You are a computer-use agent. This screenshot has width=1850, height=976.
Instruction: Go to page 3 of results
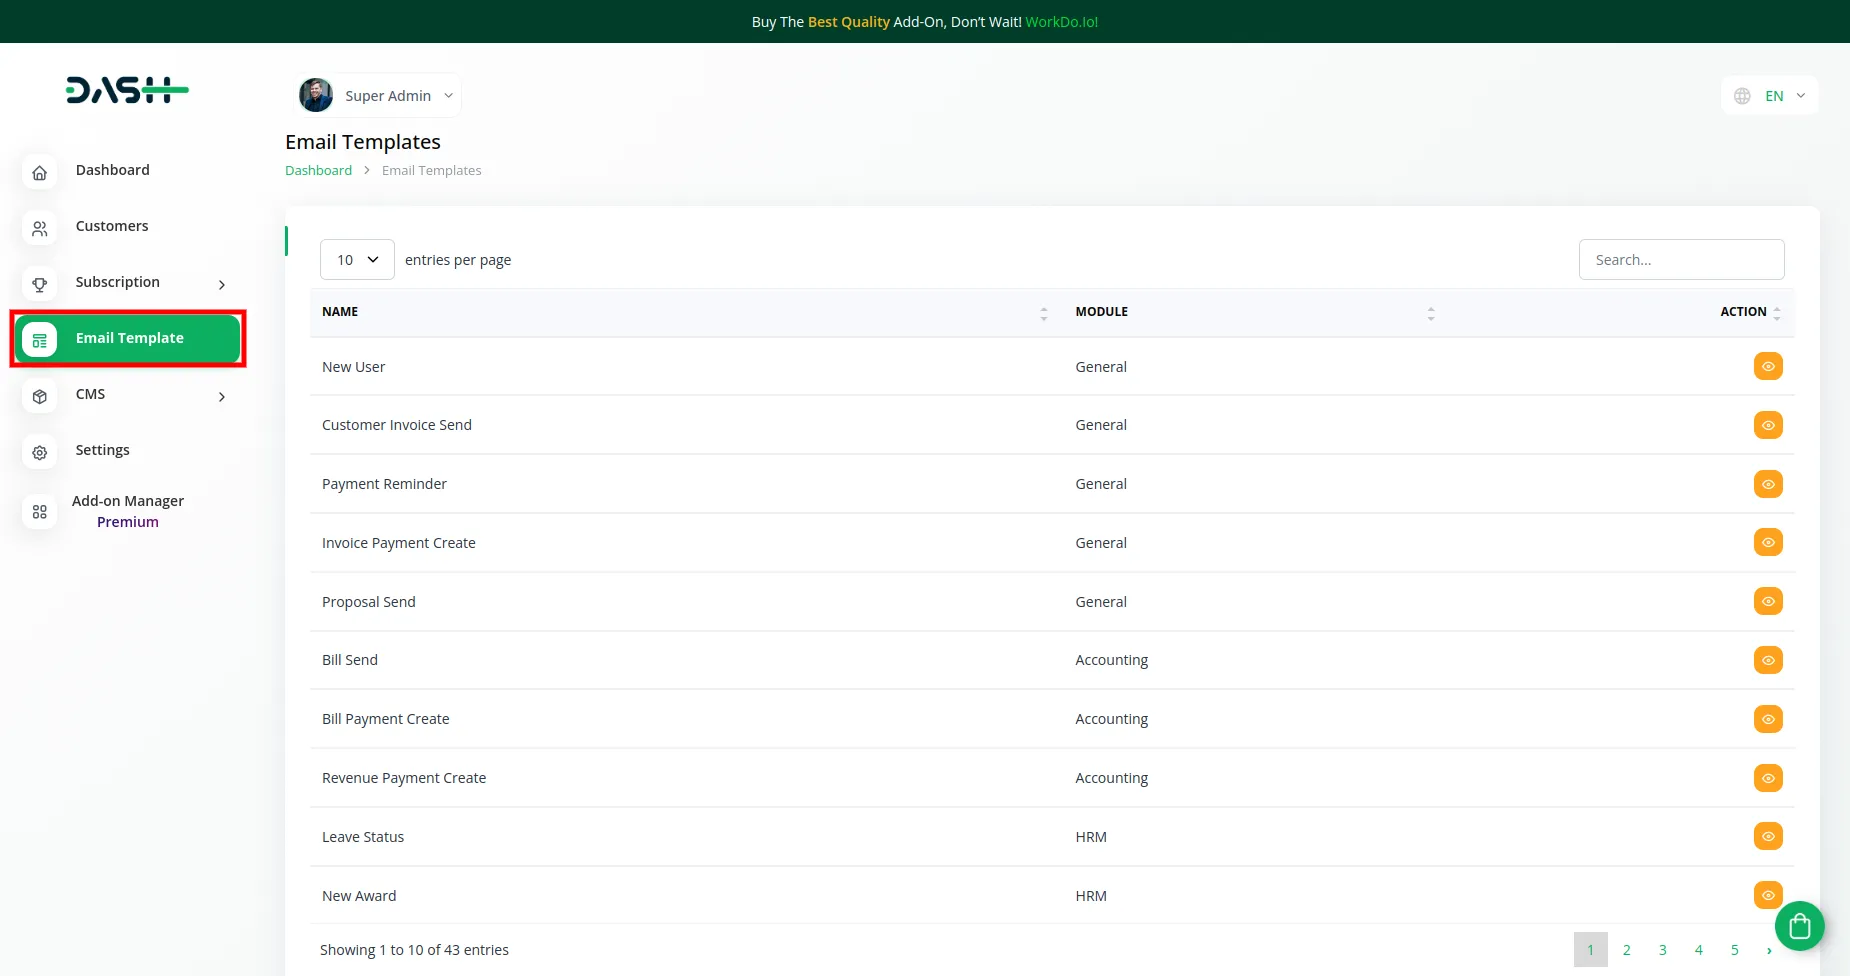(x=1662, y=950)
